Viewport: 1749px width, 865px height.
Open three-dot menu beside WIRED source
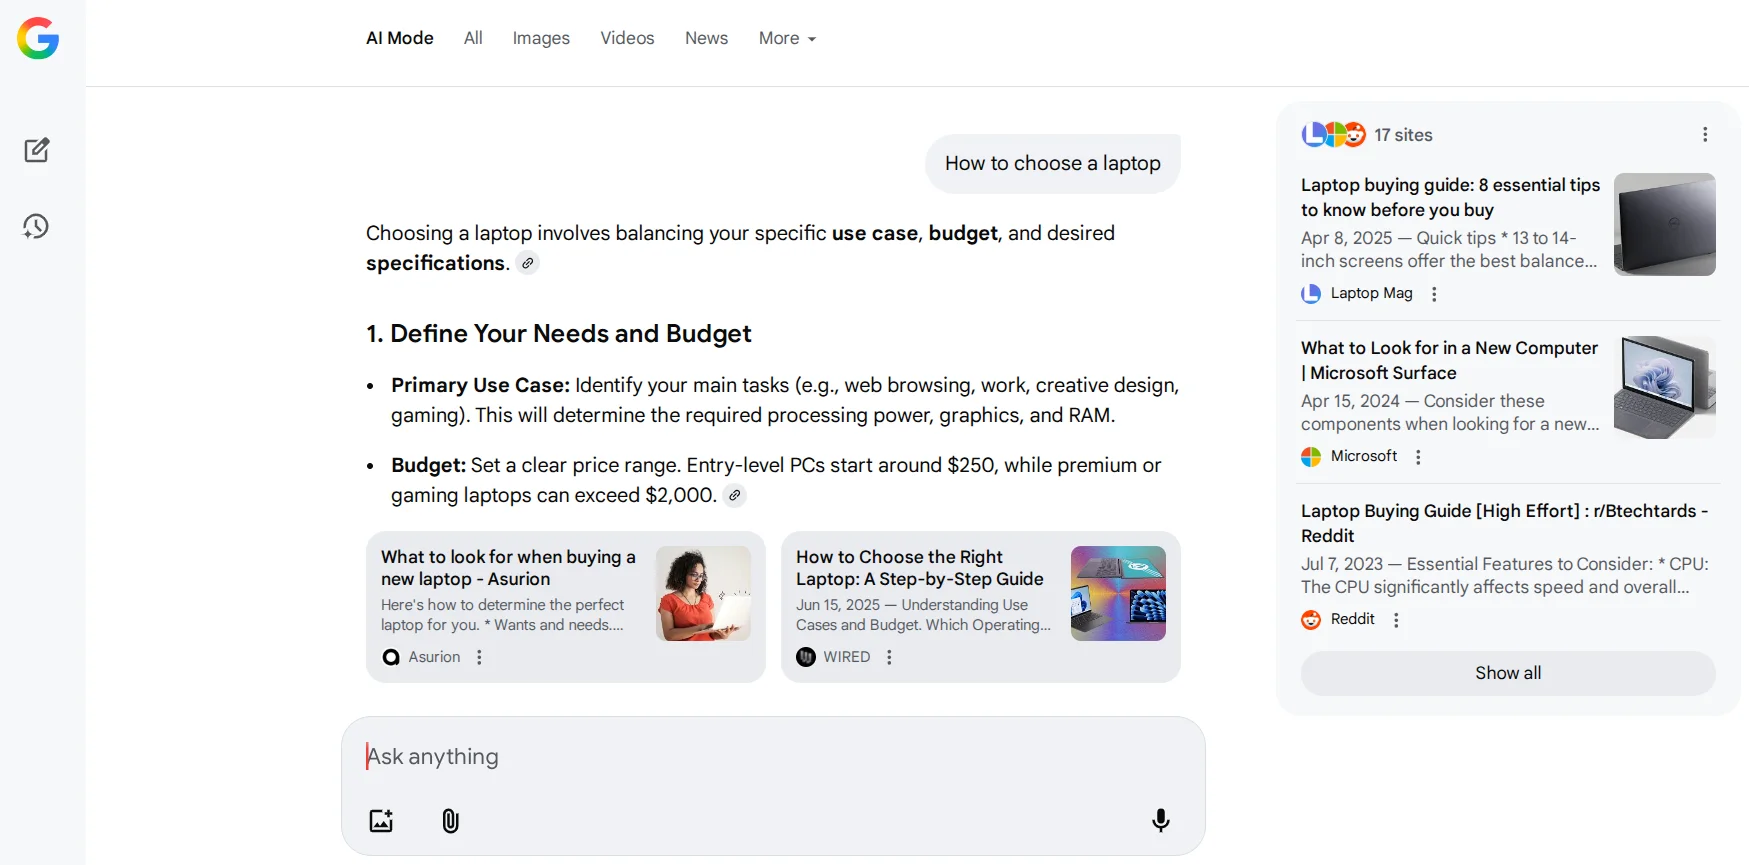889,657
